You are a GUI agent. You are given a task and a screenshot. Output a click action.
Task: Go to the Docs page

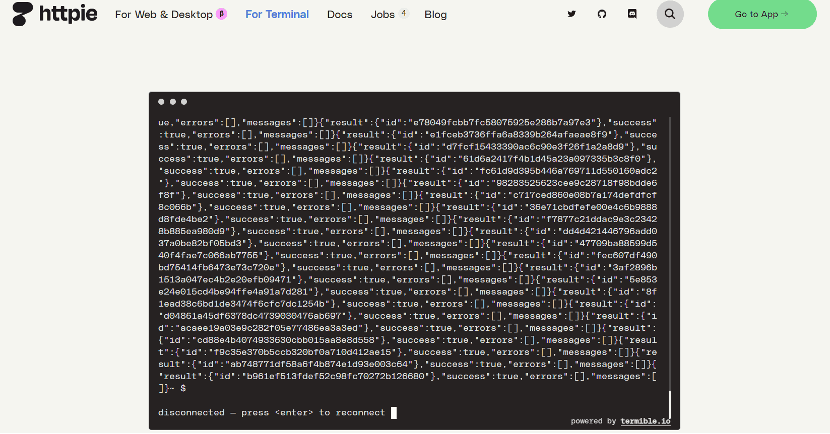pyautogui.click(x=339, y=15)
